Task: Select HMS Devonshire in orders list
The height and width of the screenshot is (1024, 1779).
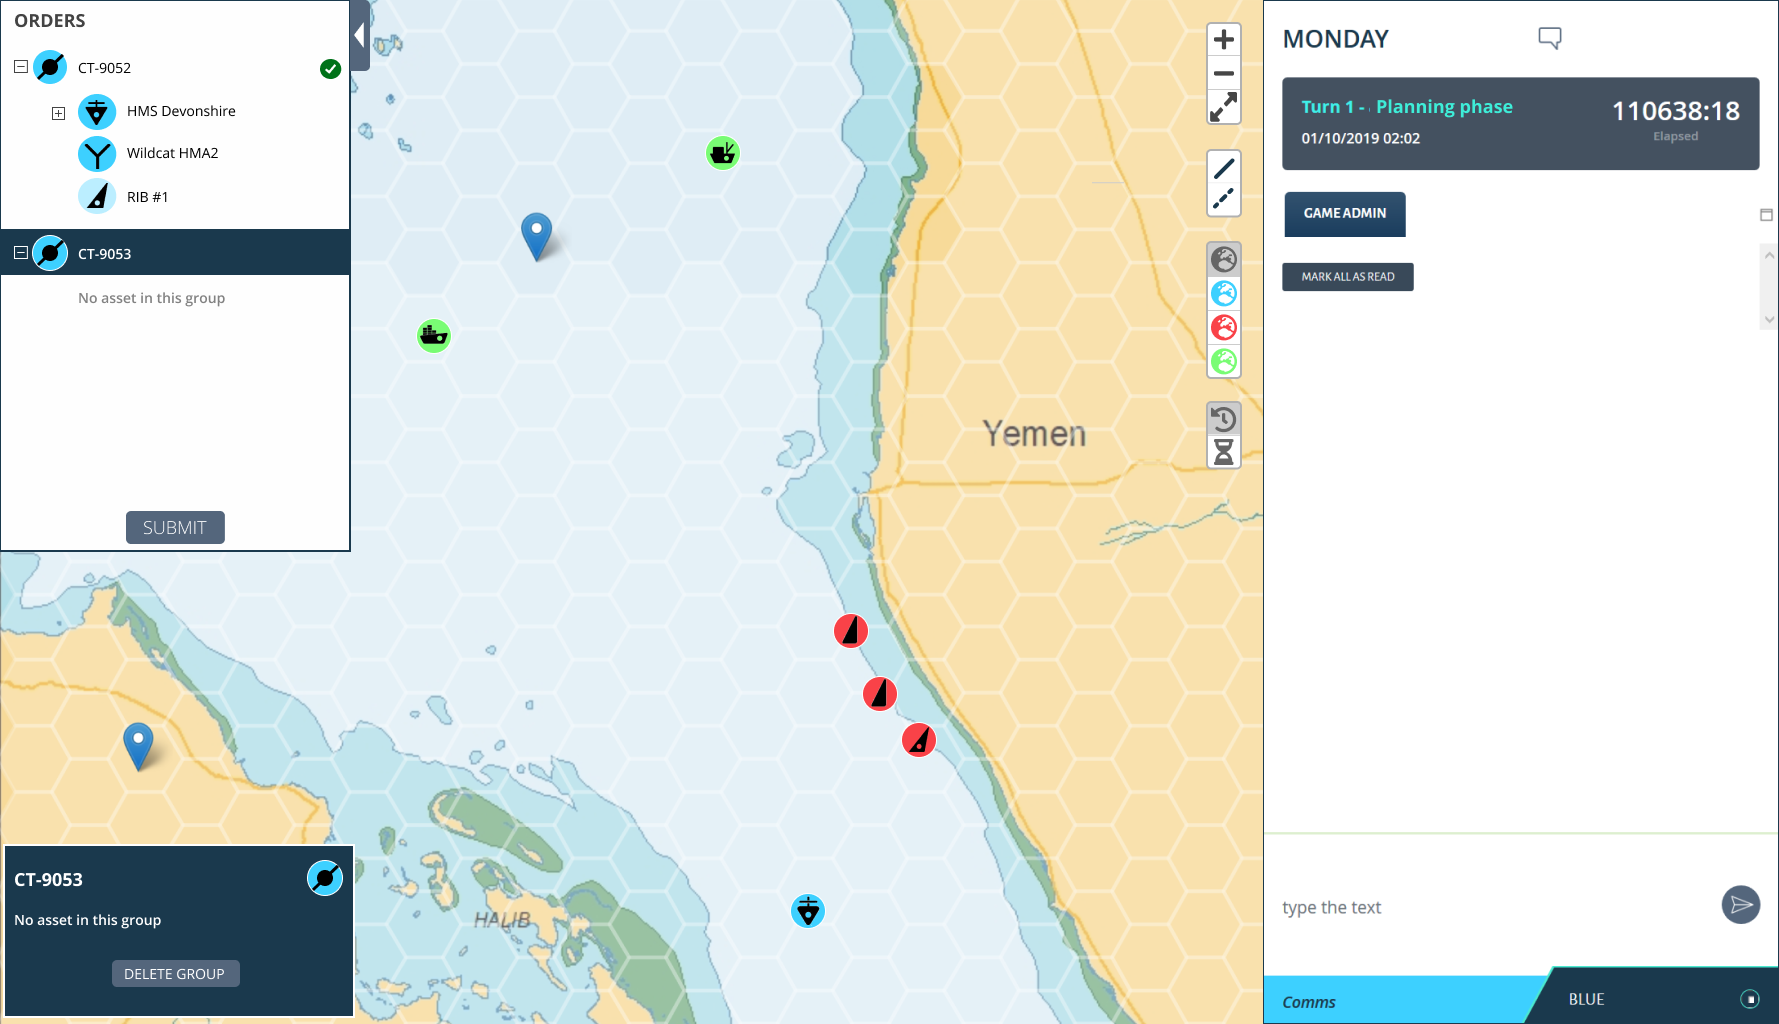Action: coord(181,111)
